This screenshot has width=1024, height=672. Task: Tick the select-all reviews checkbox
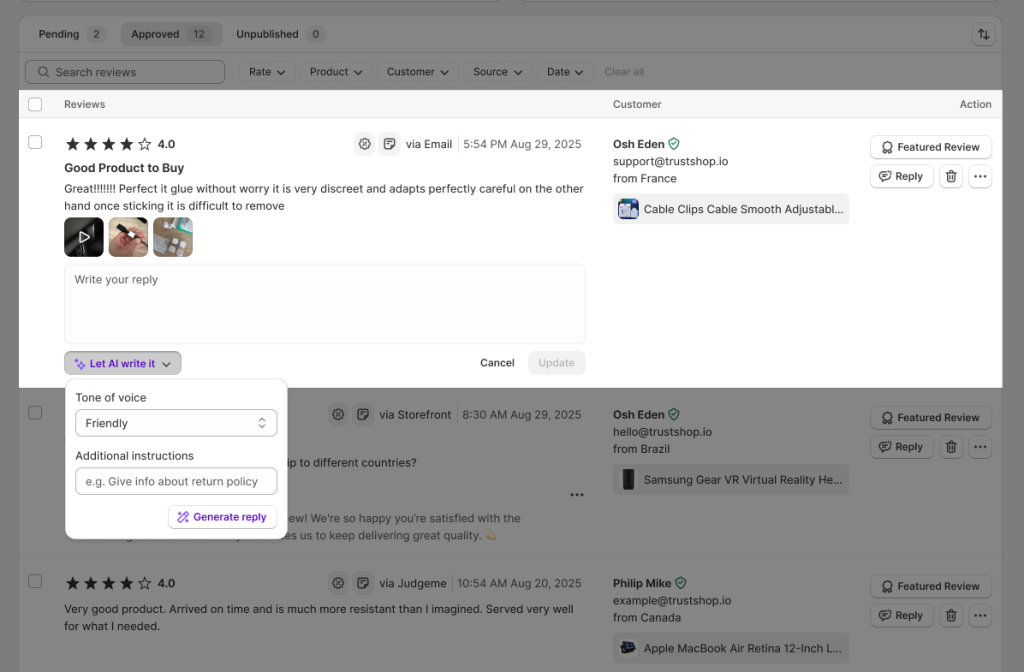[x=35, y=104]
